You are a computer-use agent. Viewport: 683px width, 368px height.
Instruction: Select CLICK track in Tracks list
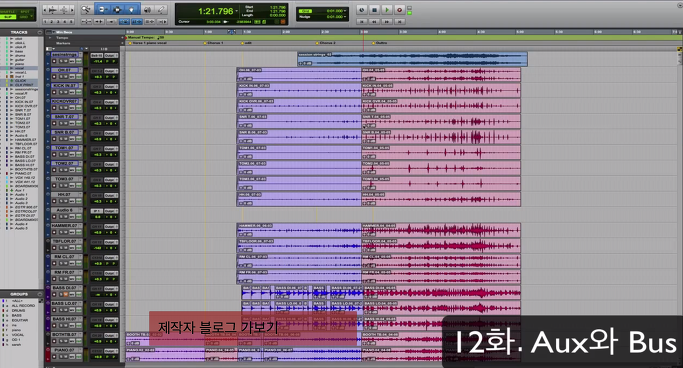click(20, 81)
